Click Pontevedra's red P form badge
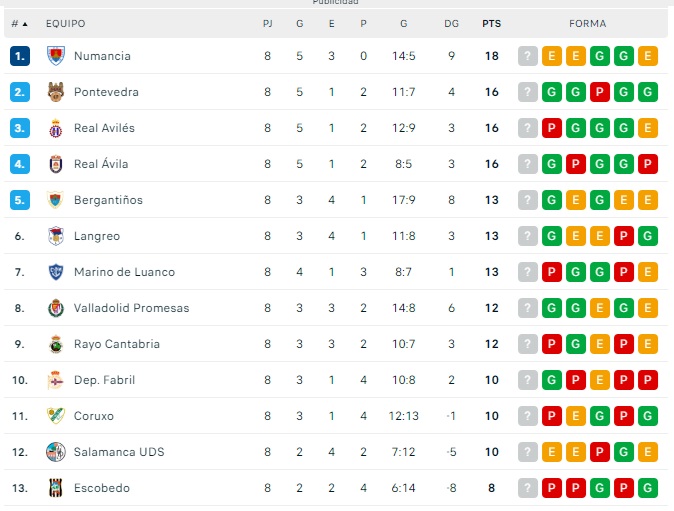 click(x=600, y=92)
